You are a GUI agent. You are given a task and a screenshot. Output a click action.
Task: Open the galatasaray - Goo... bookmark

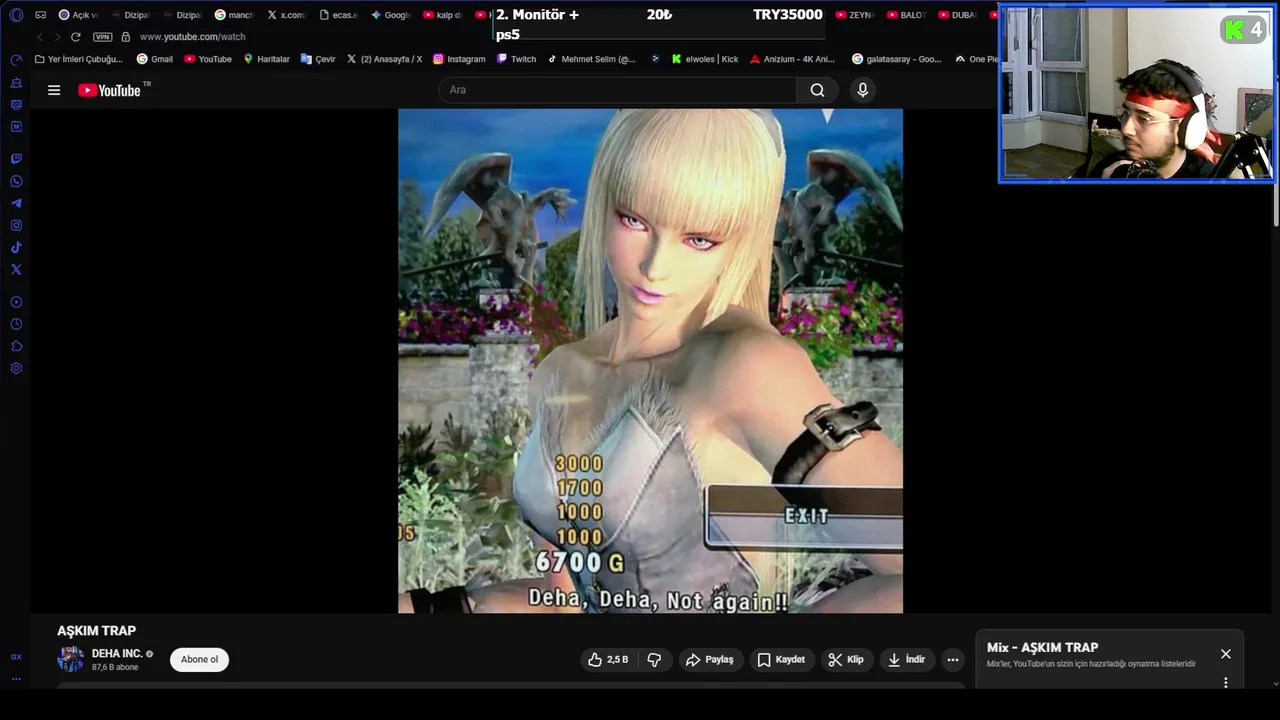[x=896, y=59]
